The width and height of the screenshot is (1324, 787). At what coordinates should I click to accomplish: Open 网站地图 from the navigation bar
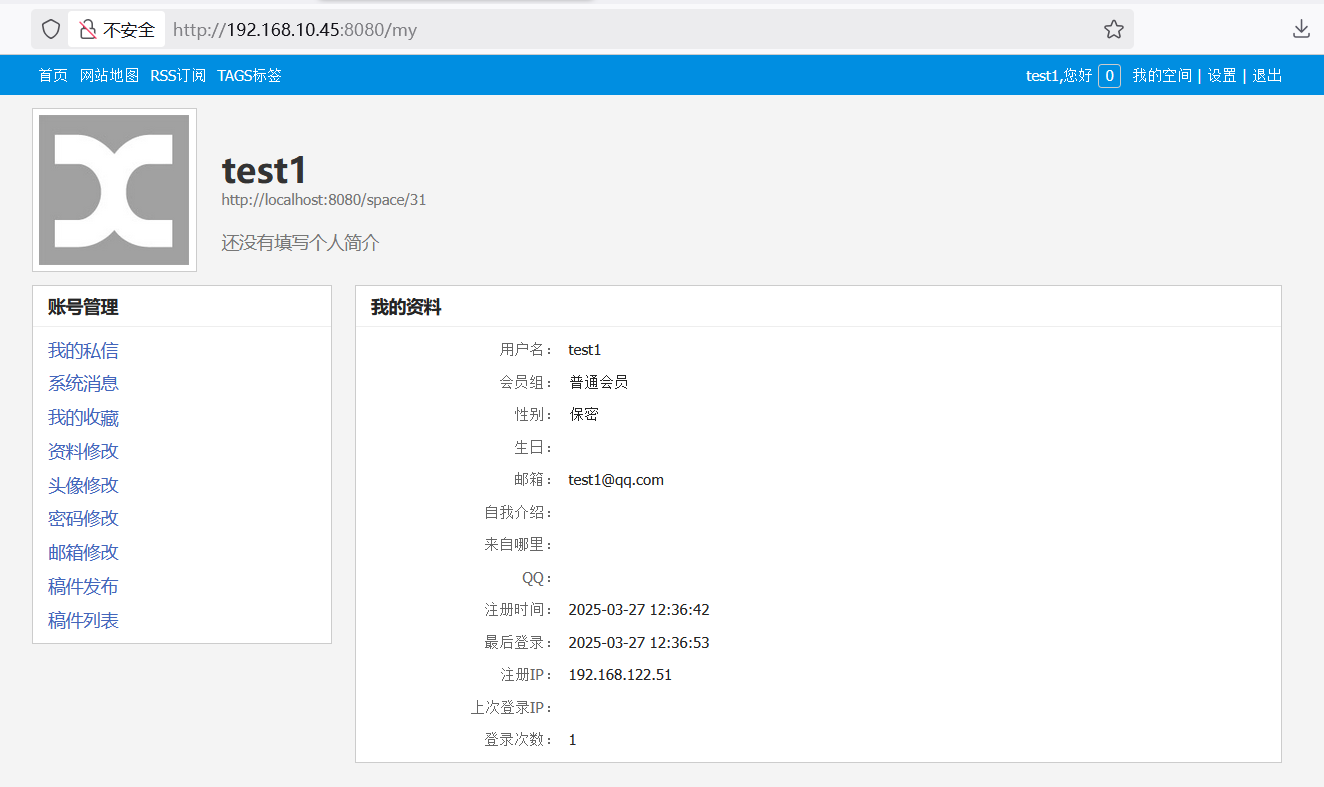[109, 76]
